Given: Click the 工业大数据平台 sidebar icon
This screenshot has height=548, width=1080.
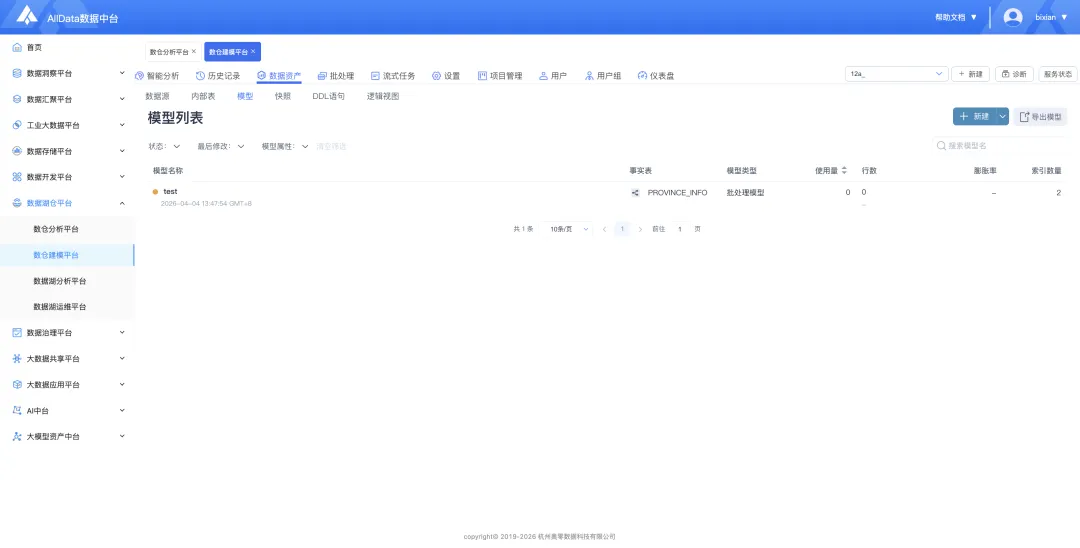Looking at the screenshot, I should pyautogui.click(x=17, y=125).
